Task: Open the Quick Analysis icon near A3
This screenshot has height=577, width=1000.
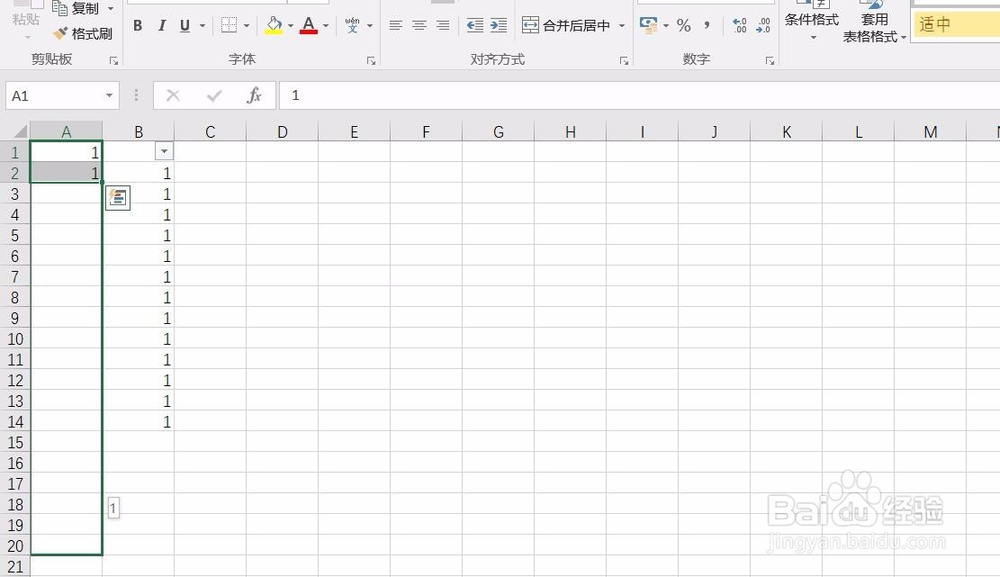Action: click(x=118, y=198)
